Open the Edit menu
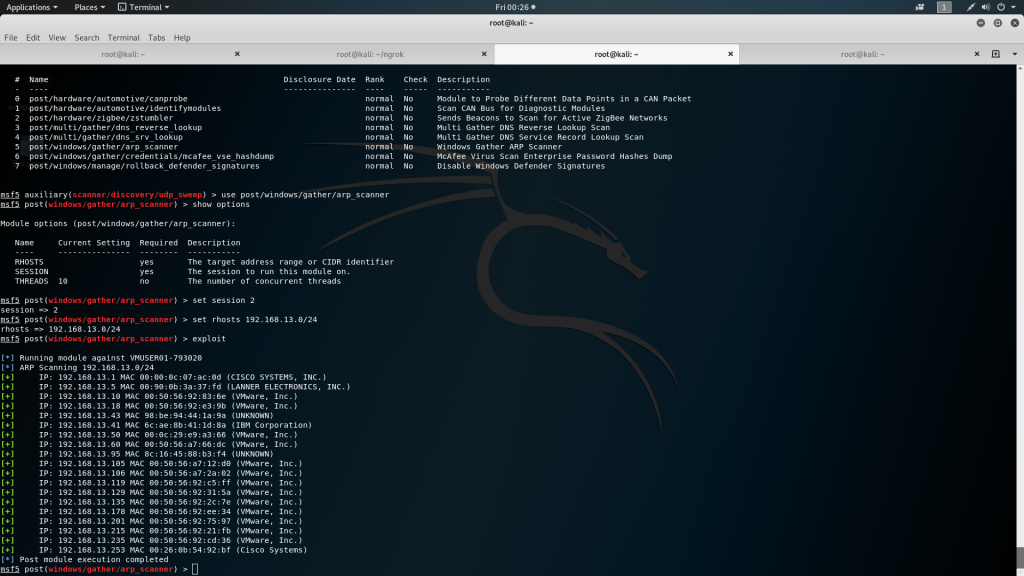Image resolution: width=1024 pixels, height=576 pixels. (33, 38)
